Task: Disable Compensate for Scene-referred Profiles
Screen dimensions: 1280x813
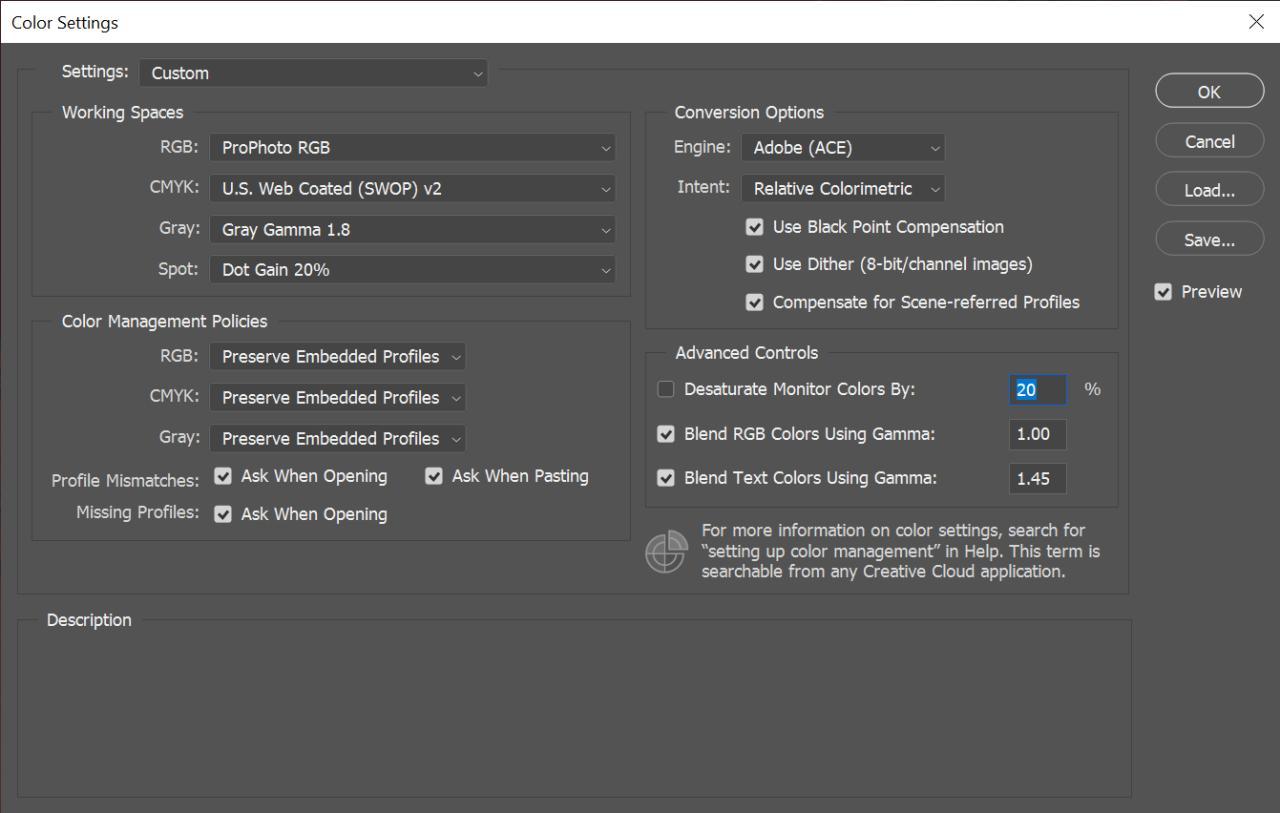Action: (755, 302)
